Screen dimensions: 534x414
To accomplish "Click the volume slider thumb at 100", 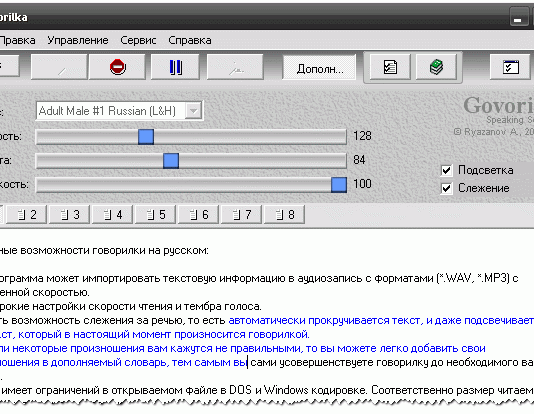I will (339, 185).
